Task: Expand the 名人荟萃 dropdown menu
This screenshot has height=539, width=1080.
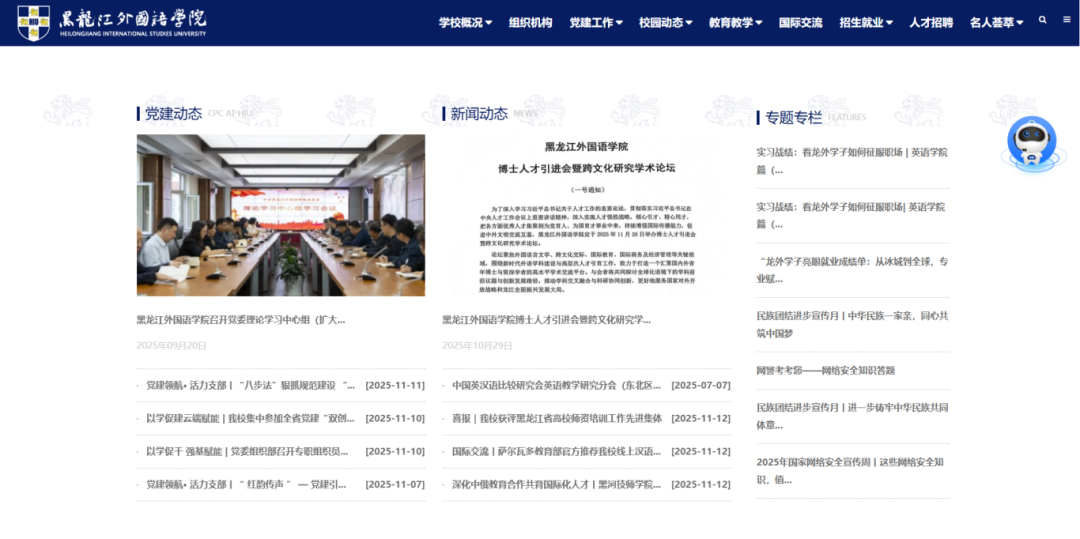Action: 997,23
